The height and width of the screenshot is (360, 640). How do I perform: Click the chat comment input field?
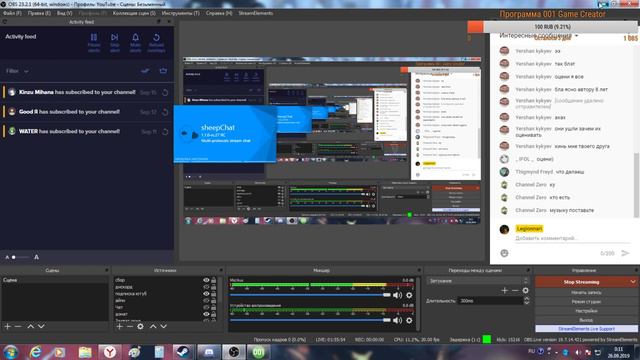coord(571,238)
